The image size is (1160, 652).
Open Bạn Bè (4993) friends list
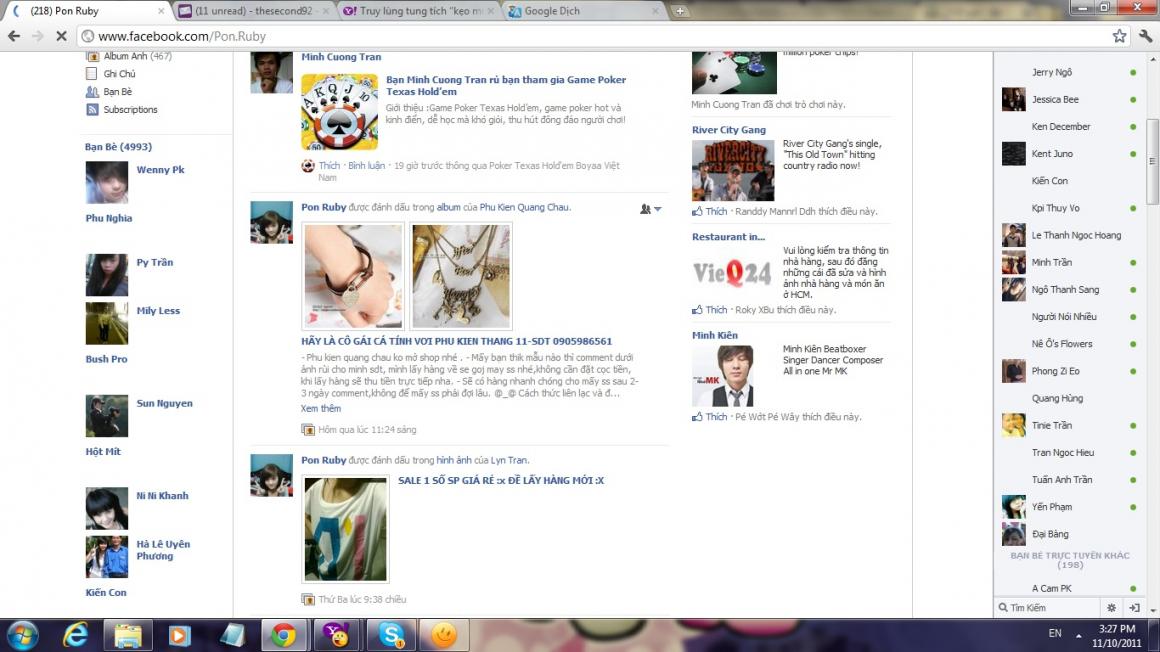[118, 147]
